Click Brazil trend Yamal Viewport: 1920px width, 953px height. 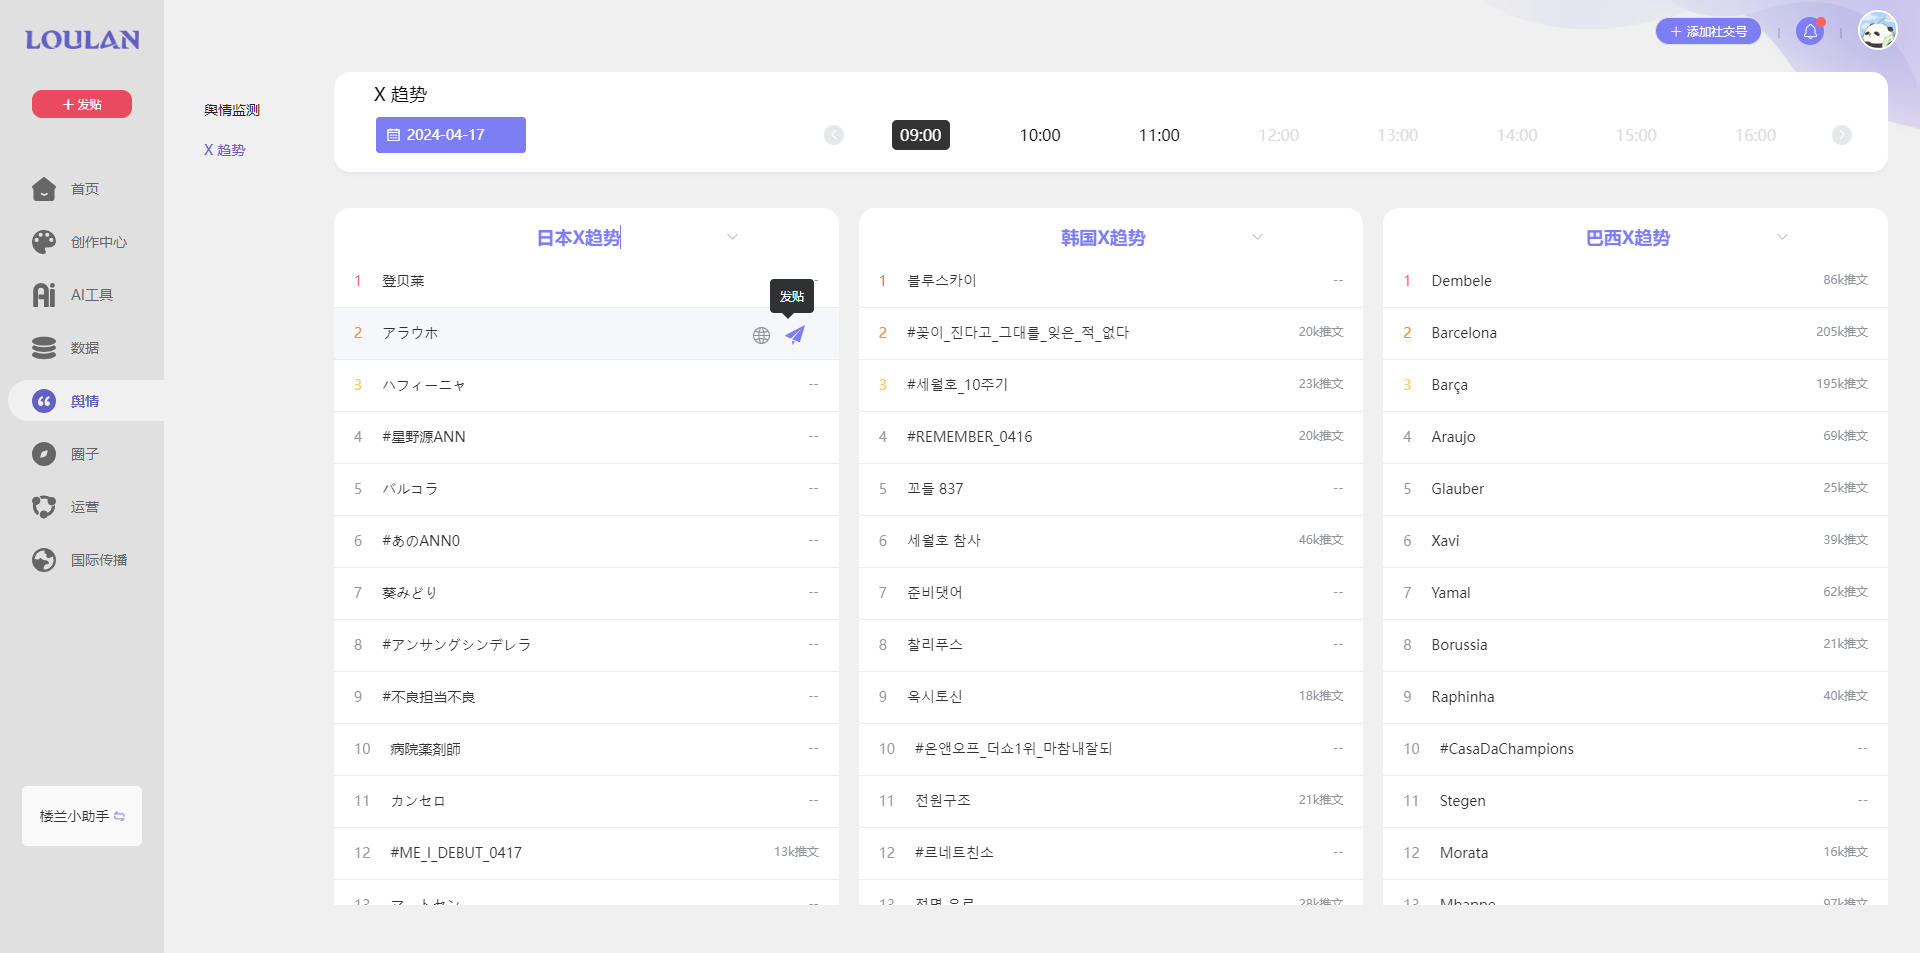[x=1450, y=593]
